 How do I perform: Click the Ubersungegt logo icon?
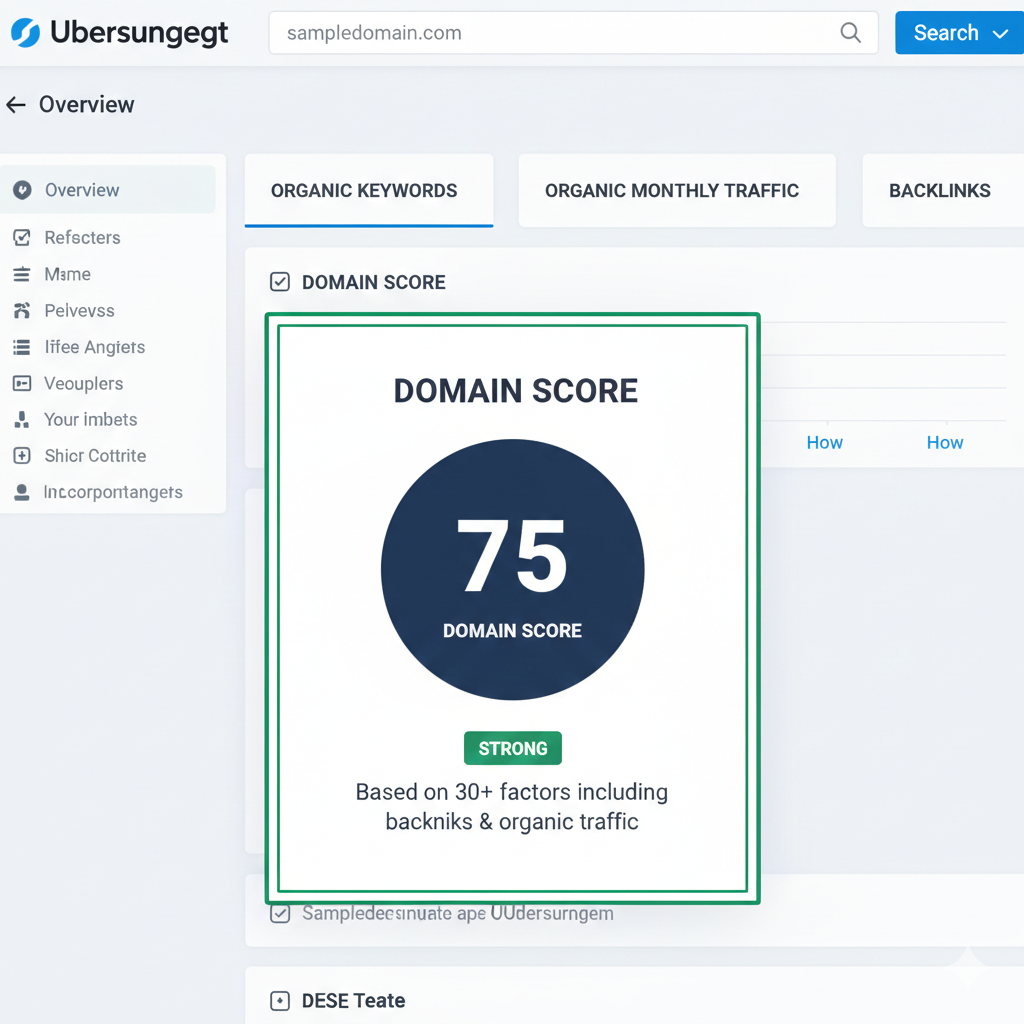(25, 33)
